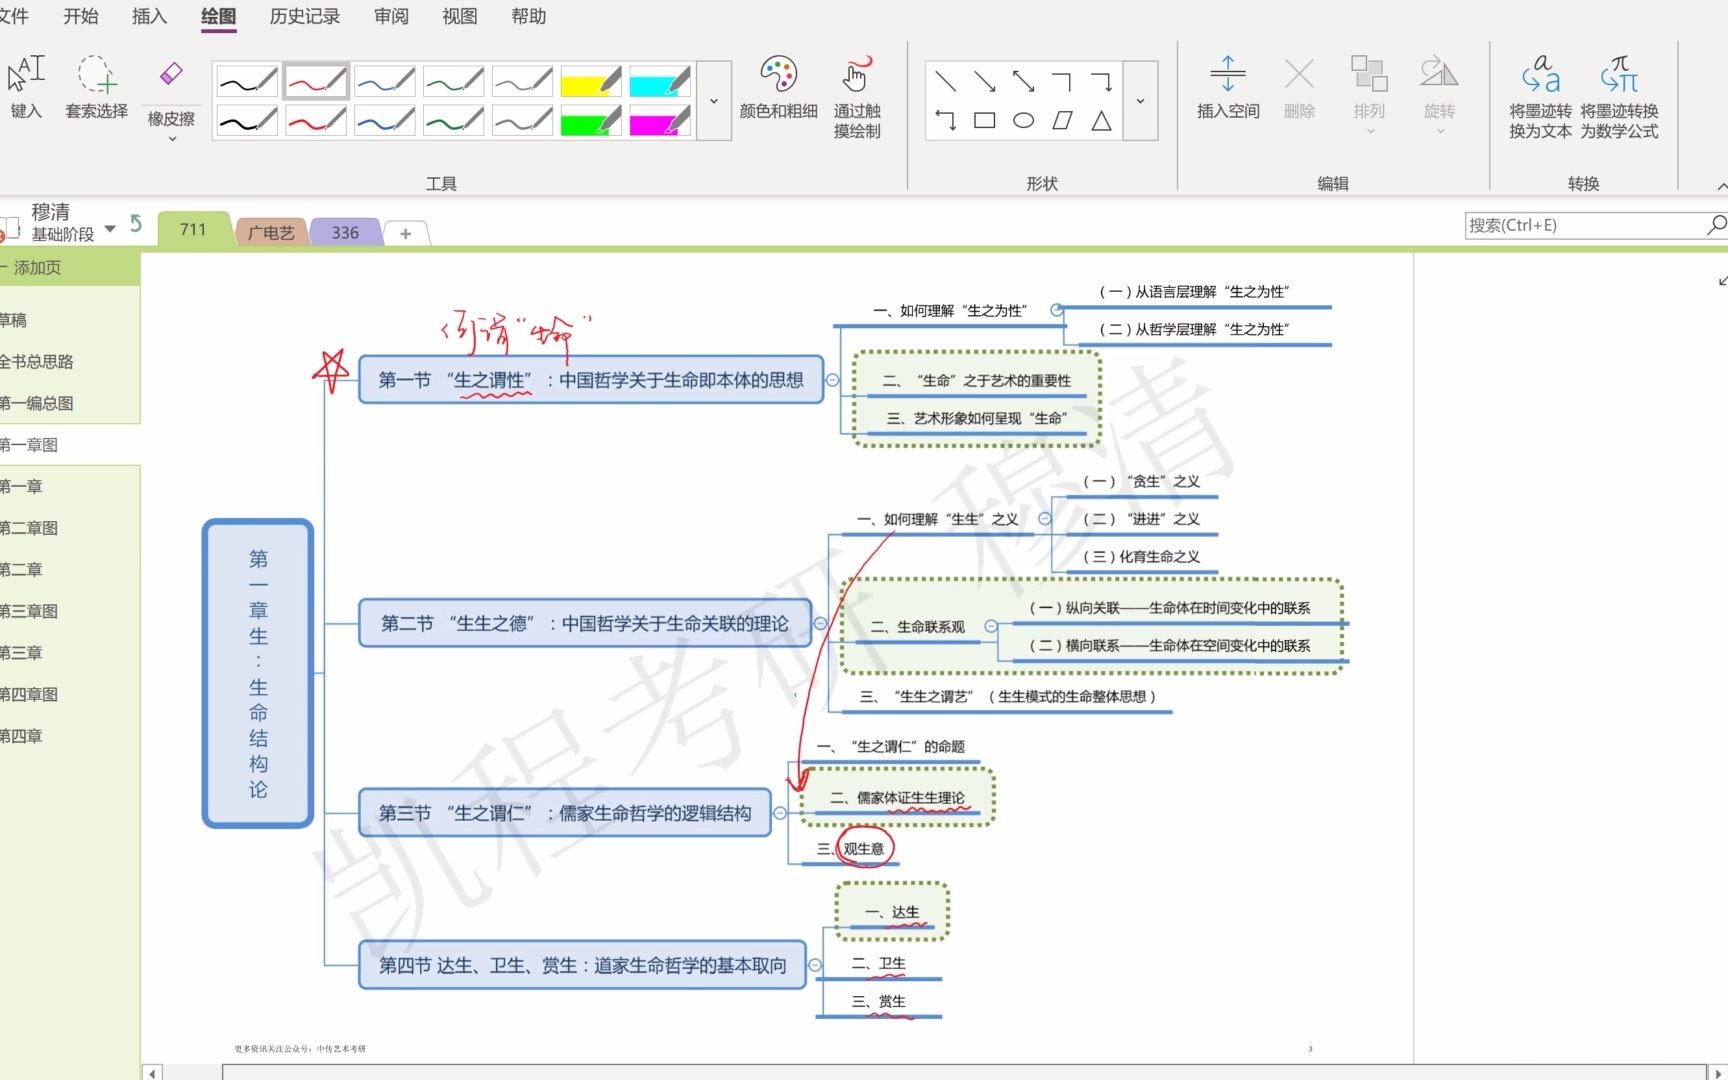Viewport: 1728px width, 1080px height.
Task: Convert ink to text (将墨迹转换为文本)
Action: tap(1540, 96)
